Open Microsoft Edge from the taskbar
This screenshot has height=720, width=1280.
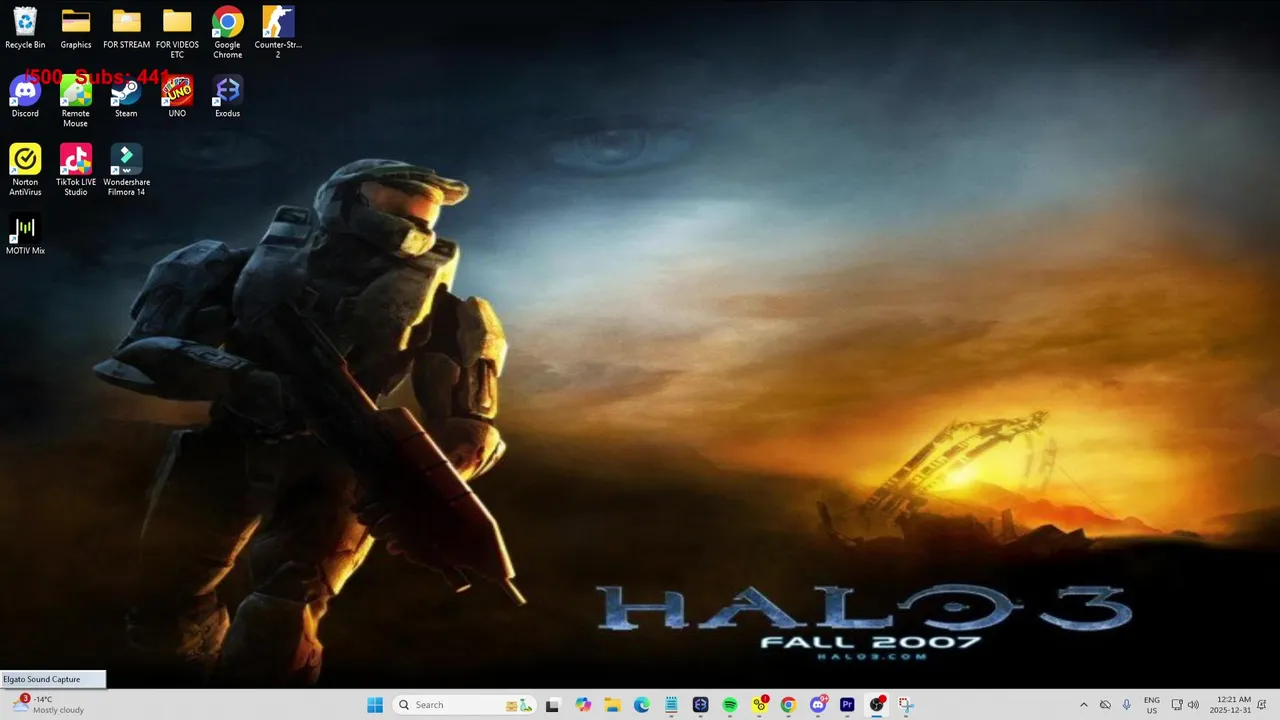[642, 705]
